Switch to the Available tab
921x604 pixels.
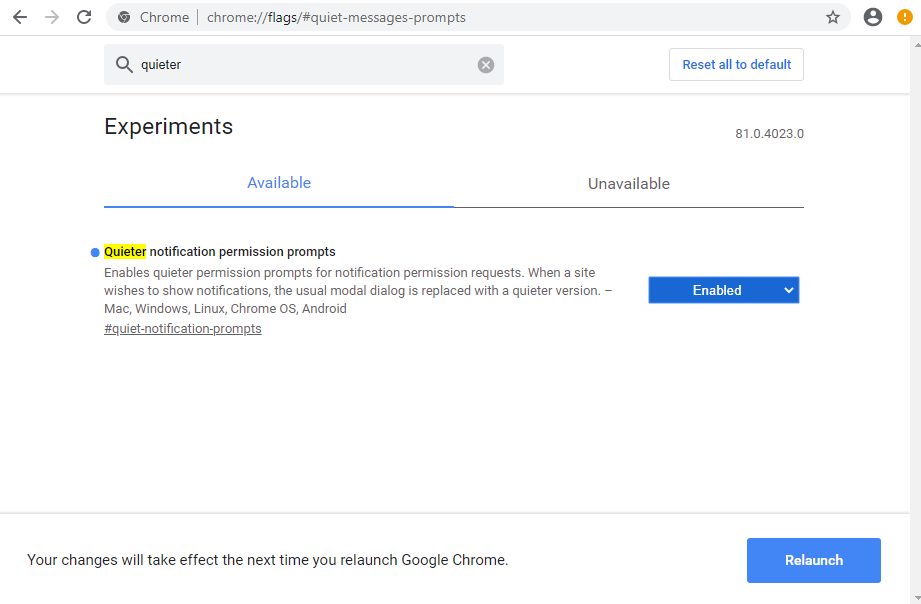(x=279, y=183)
